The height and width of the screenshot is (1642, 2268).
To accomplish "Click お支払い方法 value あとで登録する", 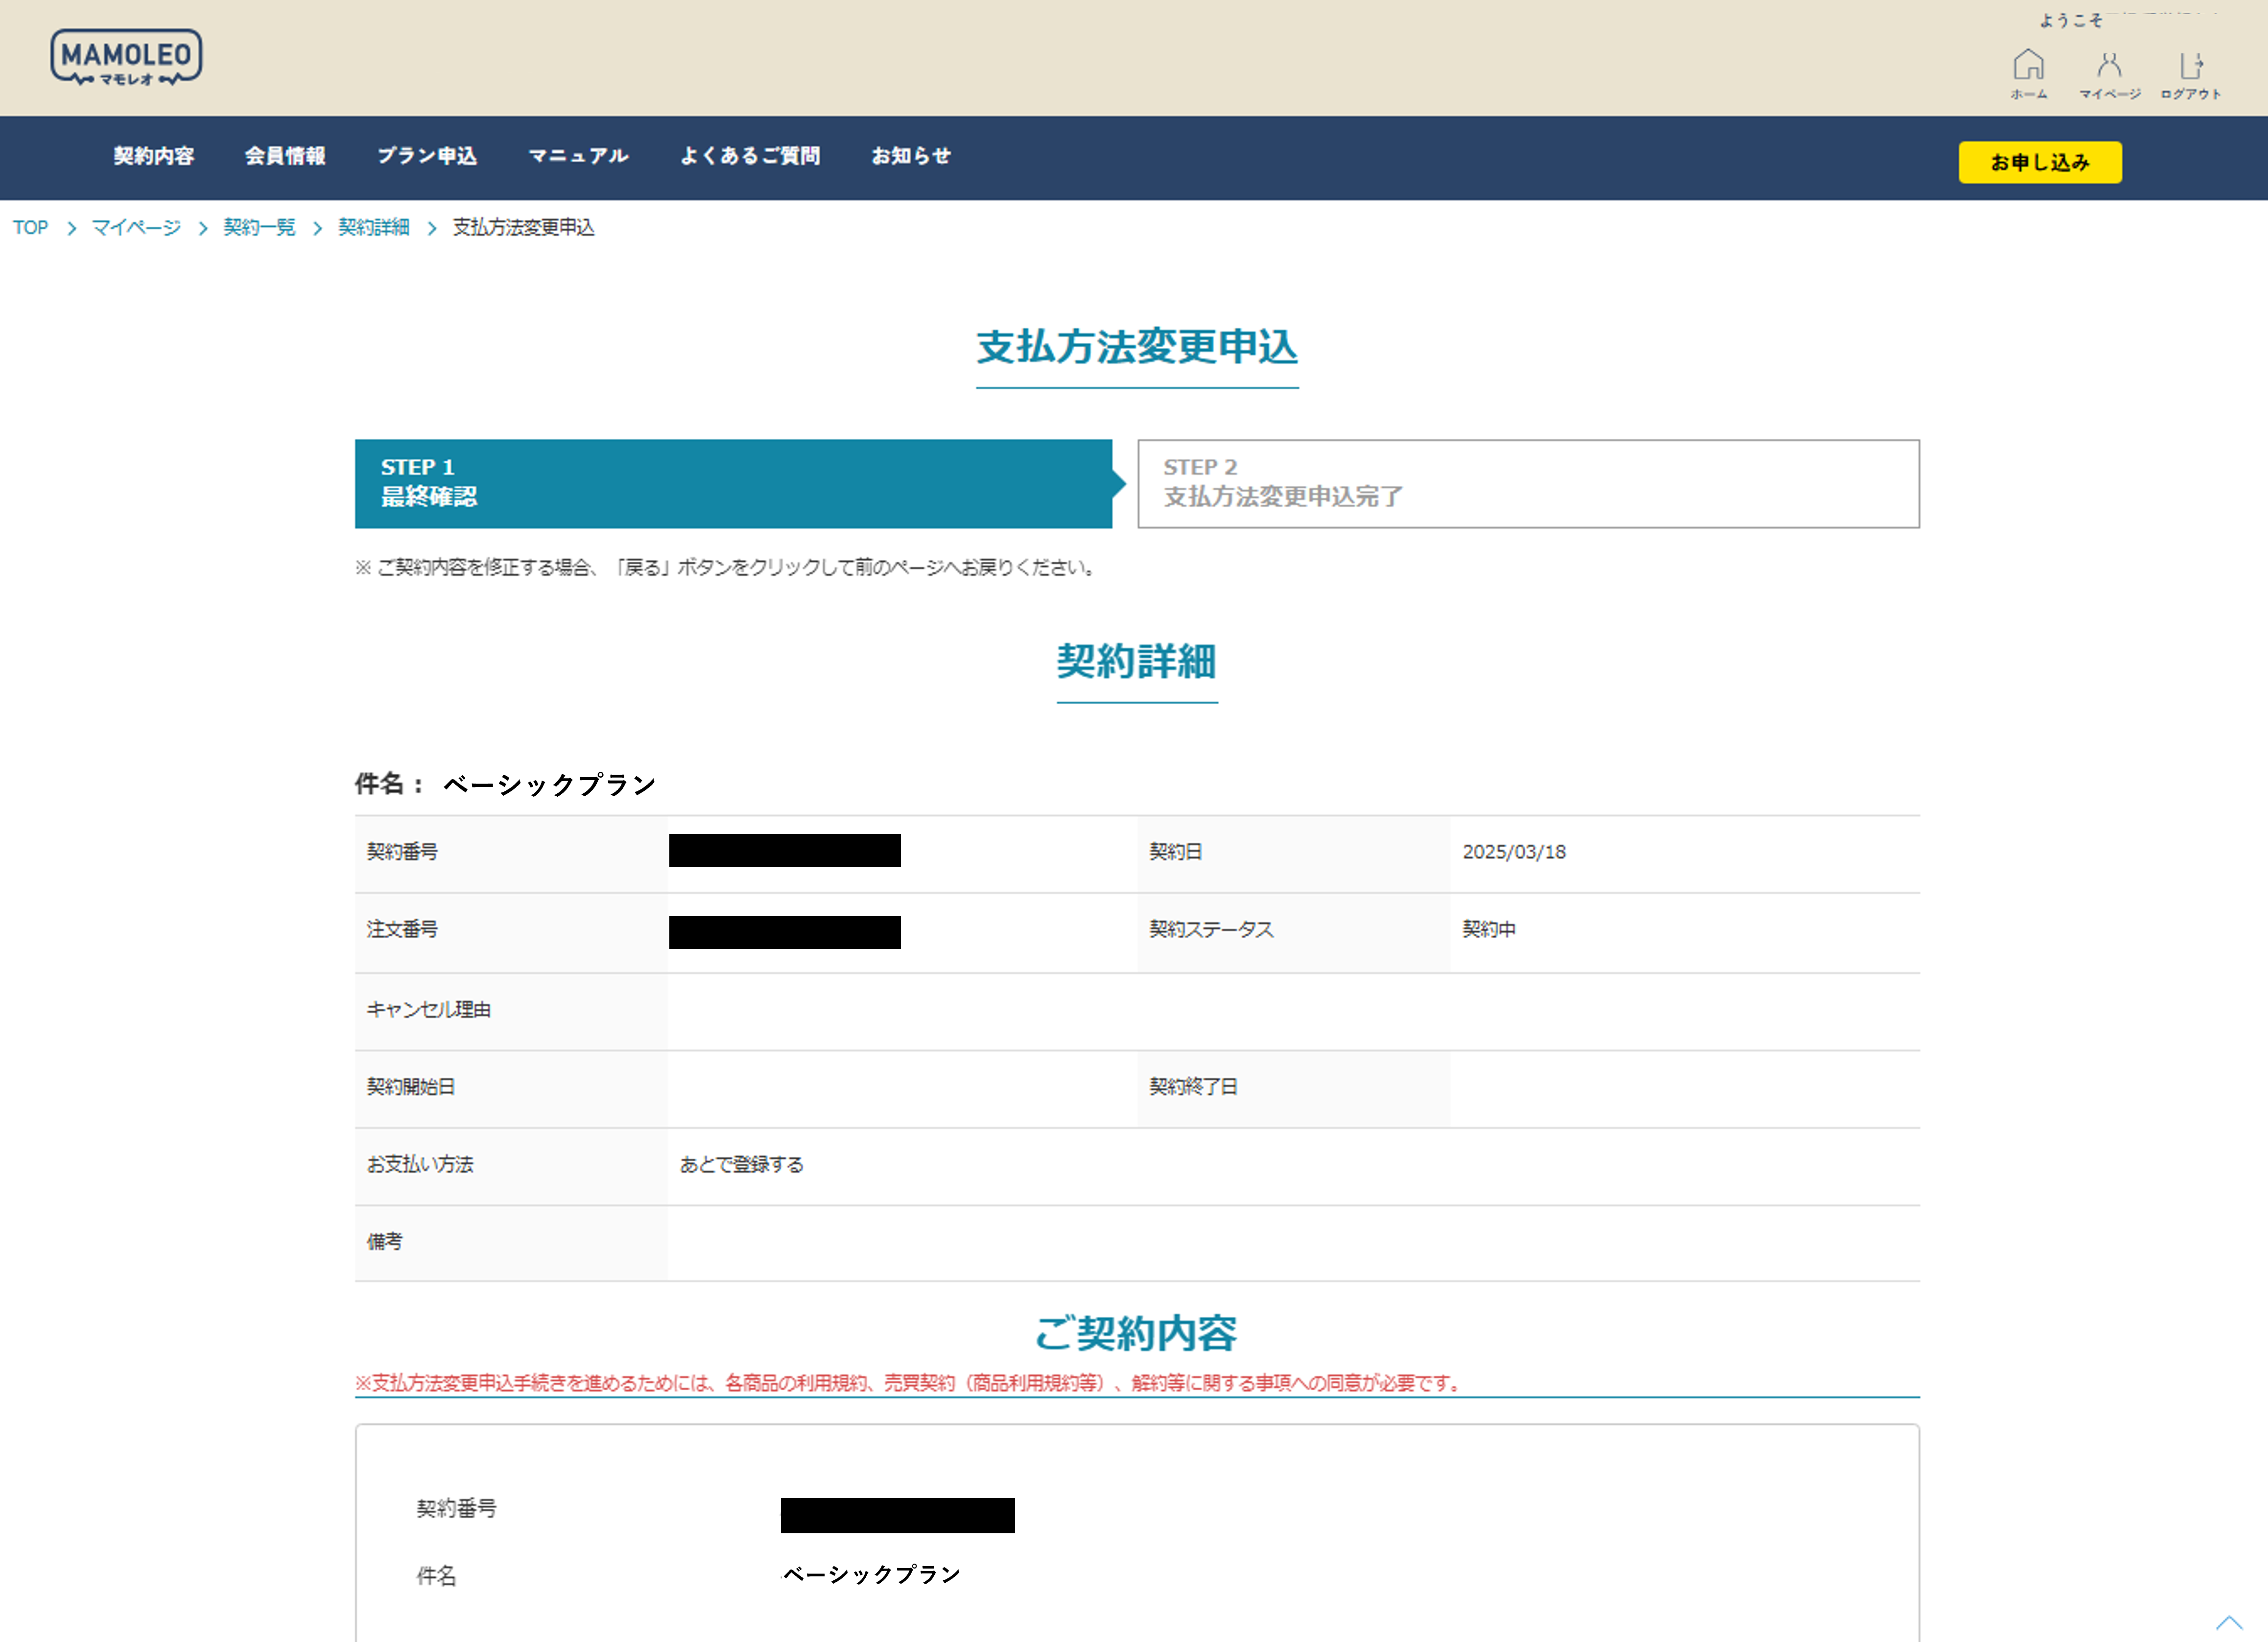I will pos(742,1165).
